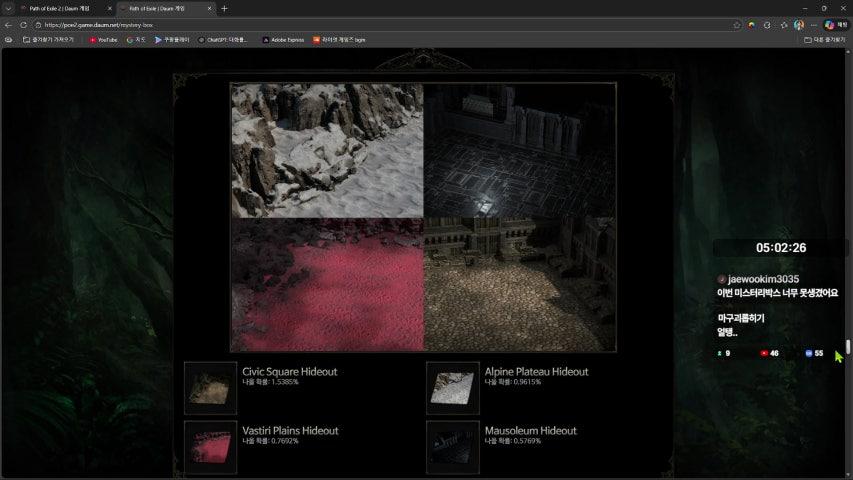Go back with the browser back arrow
Screen dimensions: 853x480
8,25
